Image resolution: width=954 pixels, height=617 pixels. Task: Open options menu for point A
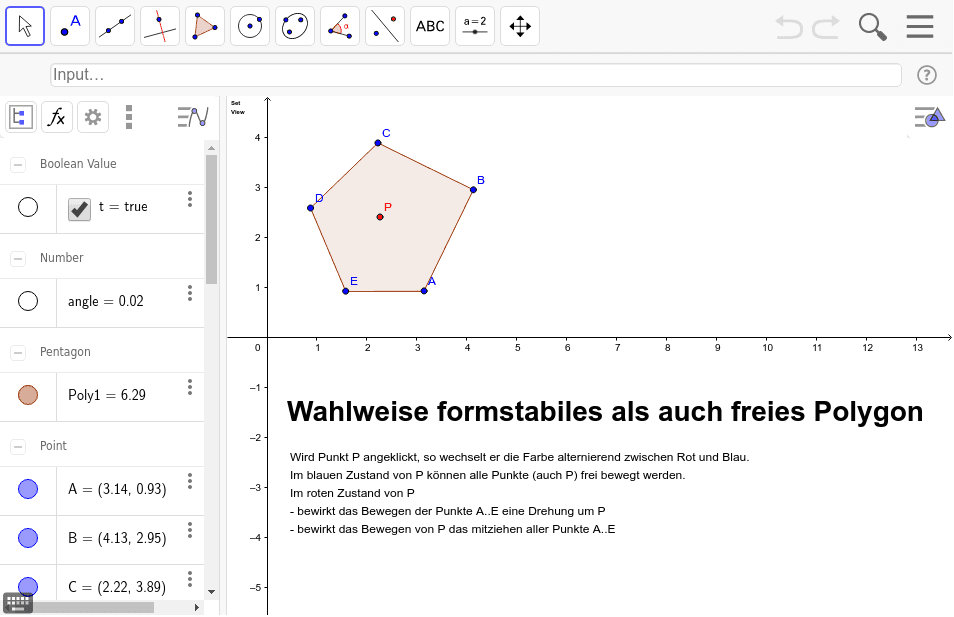pyautogui.click(x=190, y=481)
